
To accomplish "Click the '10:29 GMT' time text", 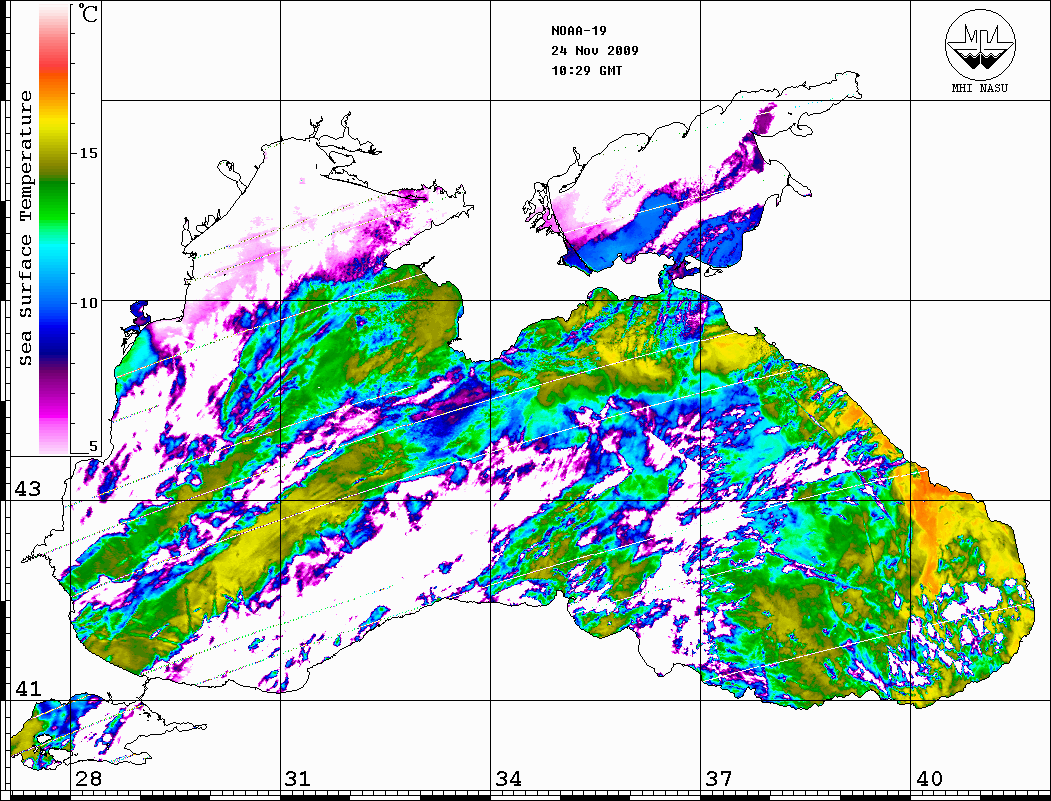I will [586, 70].
